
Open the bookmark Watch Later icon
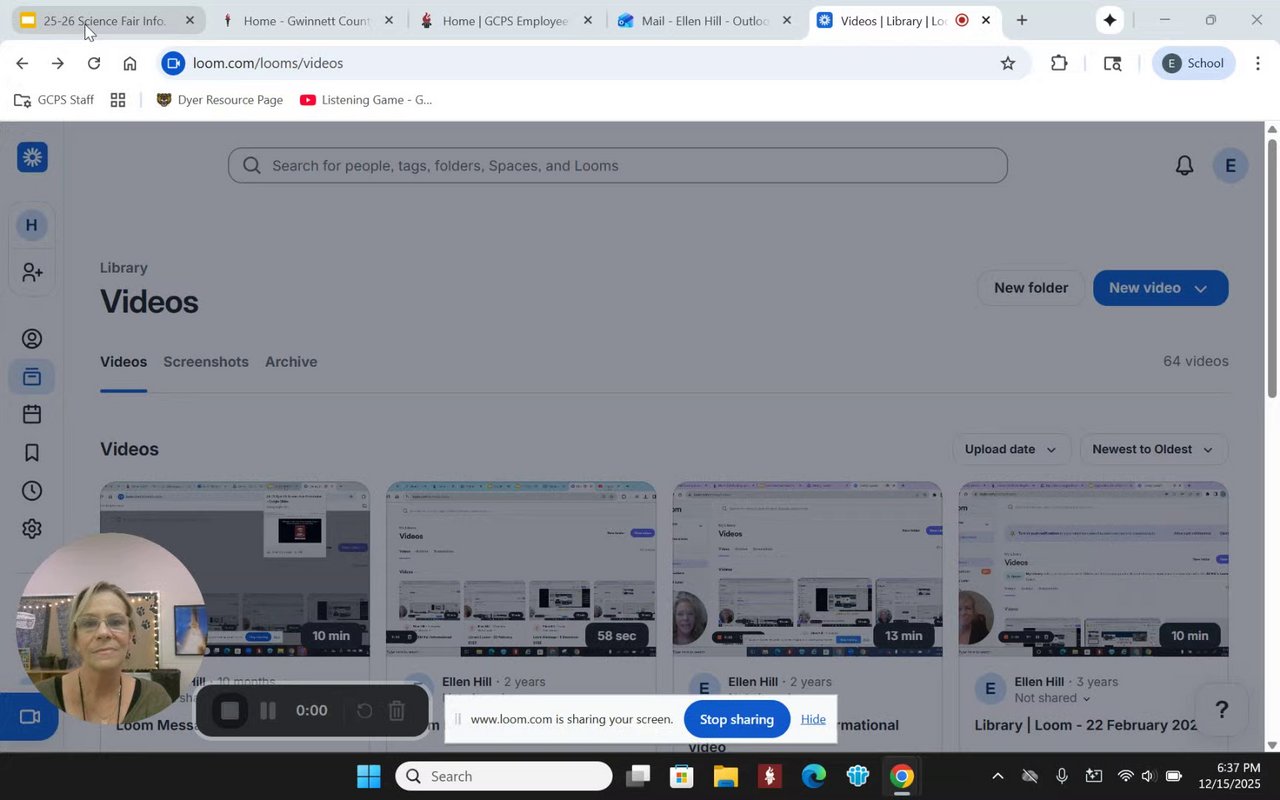[x=32, y=453]
